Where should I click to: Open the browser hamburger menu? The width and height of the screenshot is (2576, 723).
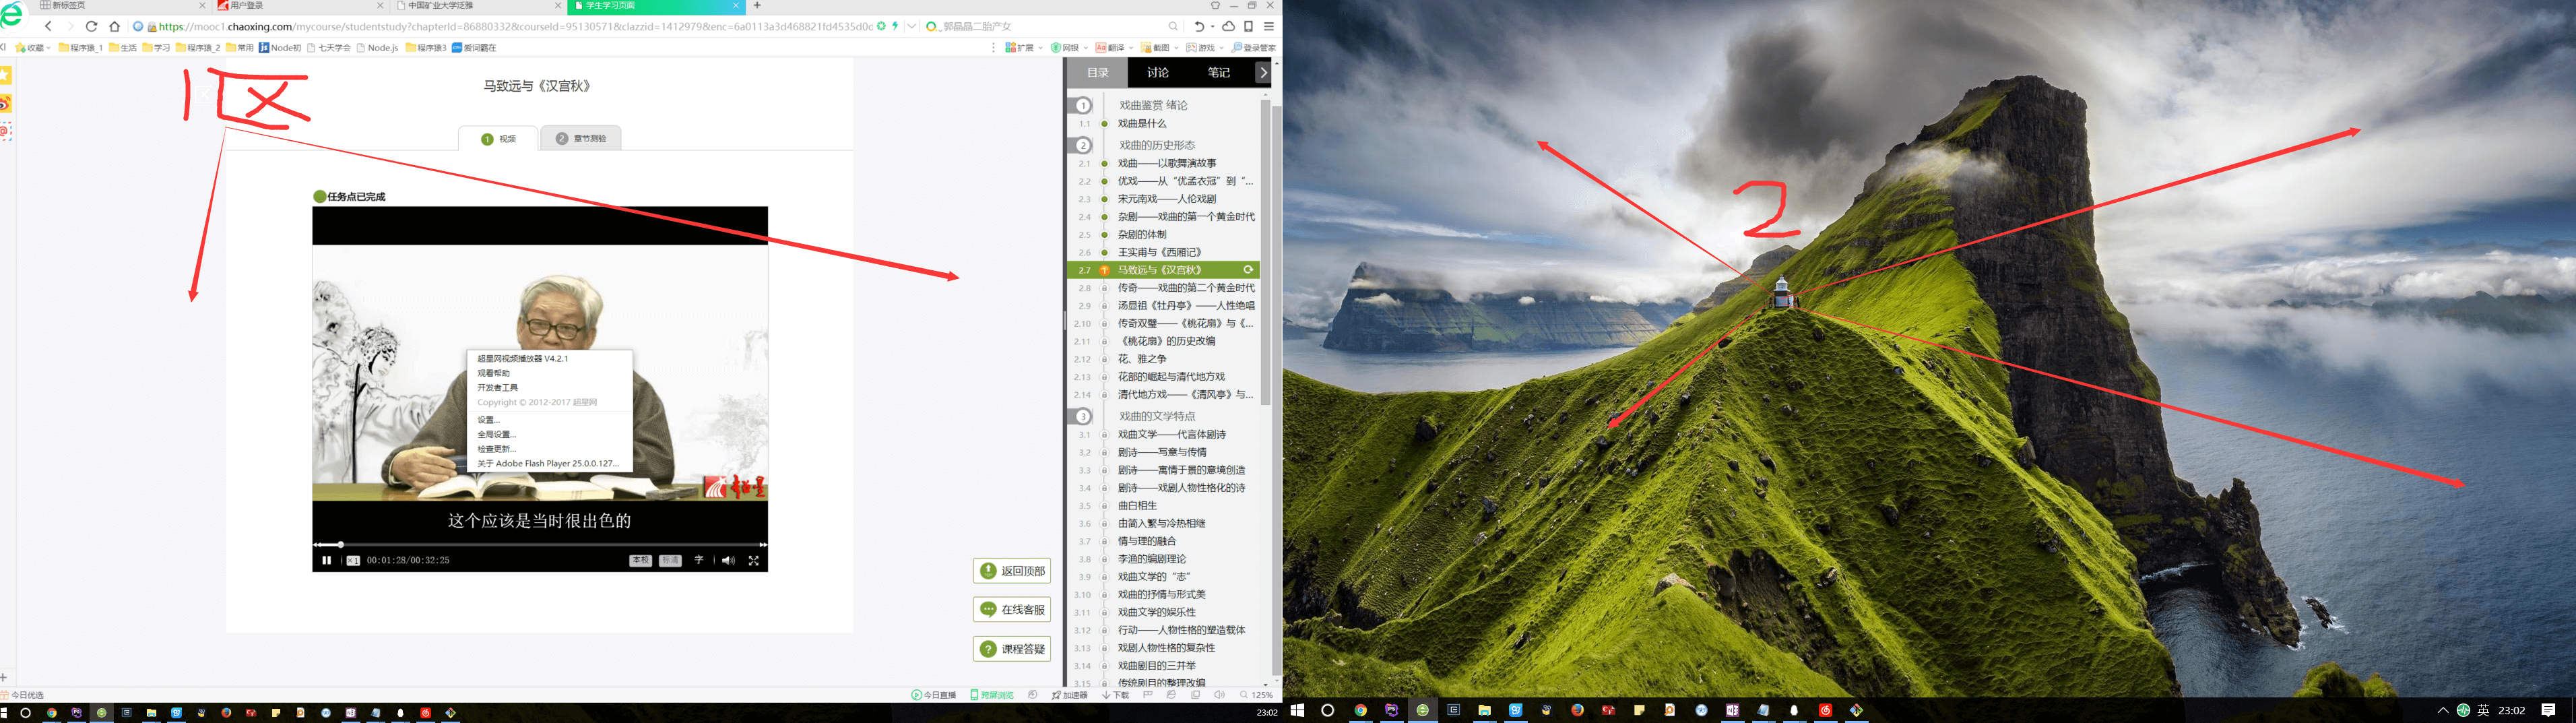pyautogui.click(x=1268, y=27)
